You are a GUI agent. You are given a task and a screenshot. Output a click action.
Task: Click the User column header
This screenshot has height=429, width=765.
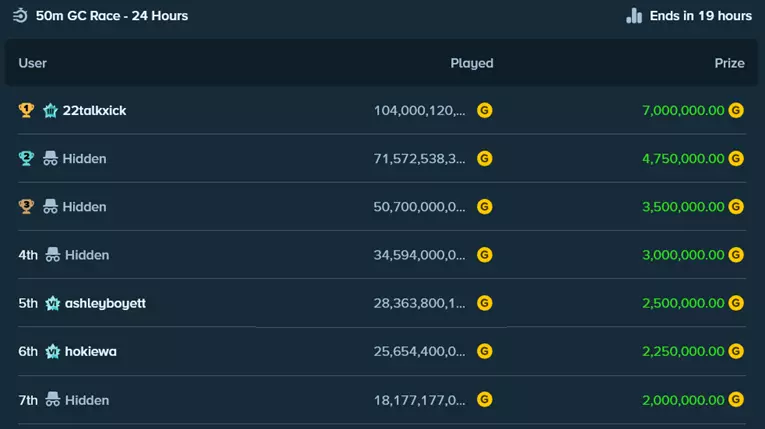click(33, 63)
